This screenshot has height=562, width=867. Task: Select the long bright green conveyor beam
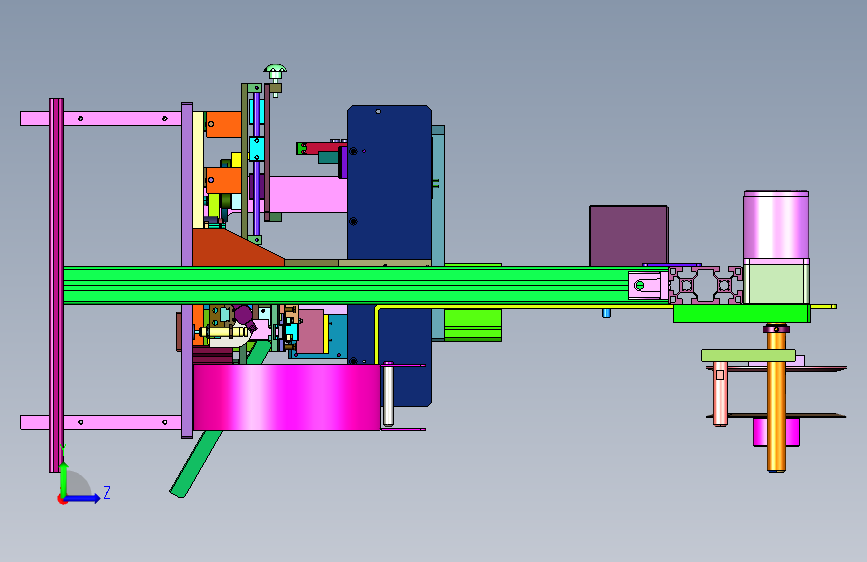tap(346, 285)
